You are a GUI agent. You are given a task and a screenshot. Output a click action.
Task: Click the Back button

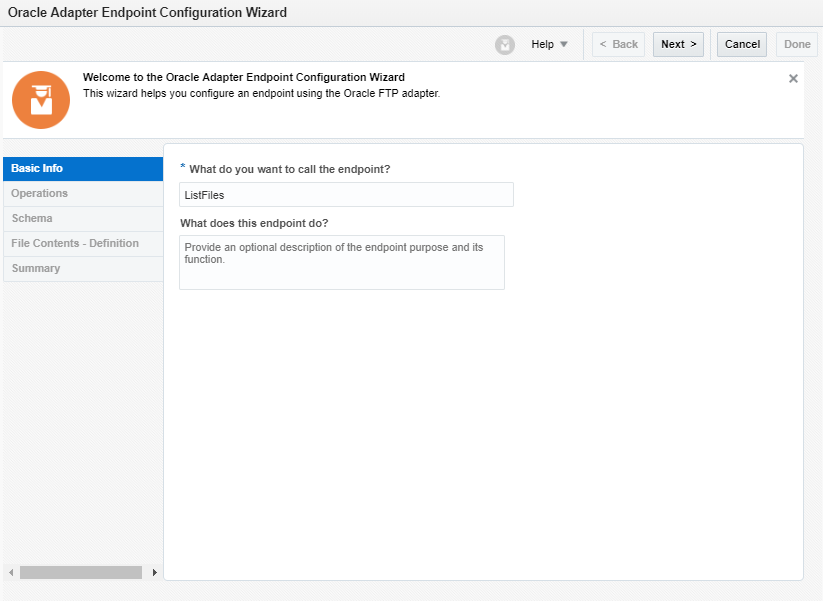(x=618, y=45)
